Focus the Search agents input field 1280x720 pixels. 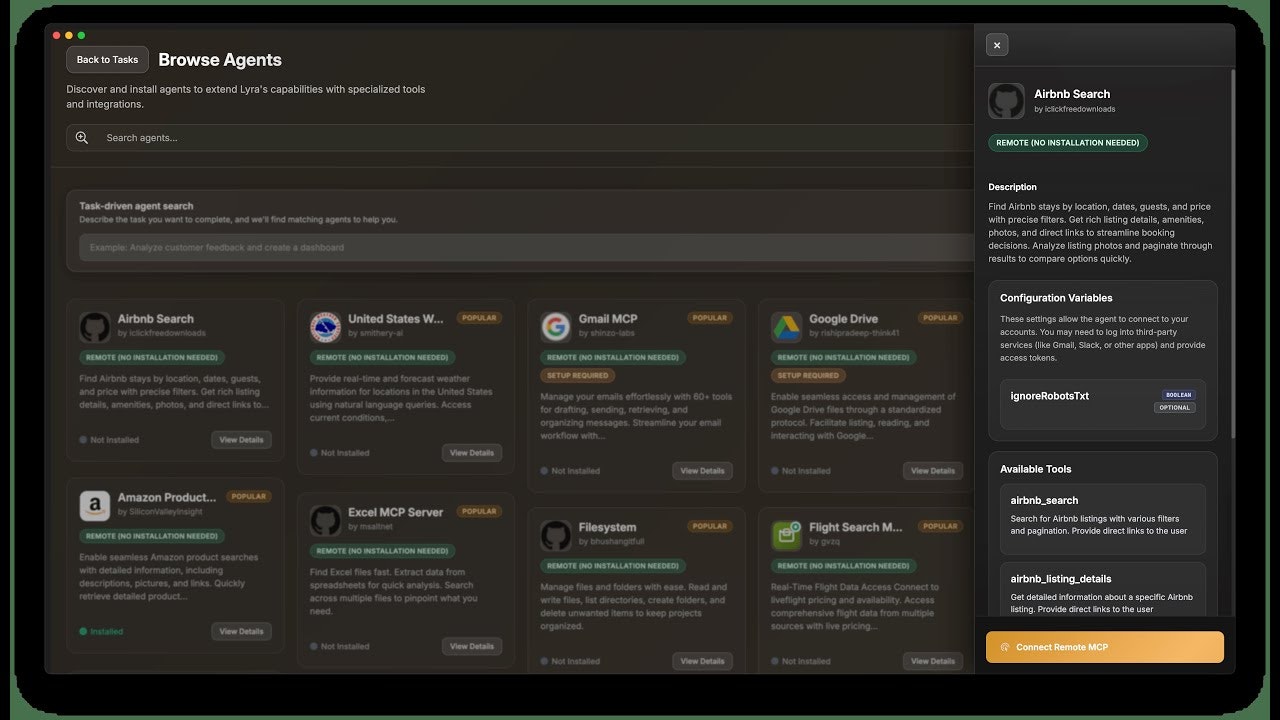[x=520, y=138]
